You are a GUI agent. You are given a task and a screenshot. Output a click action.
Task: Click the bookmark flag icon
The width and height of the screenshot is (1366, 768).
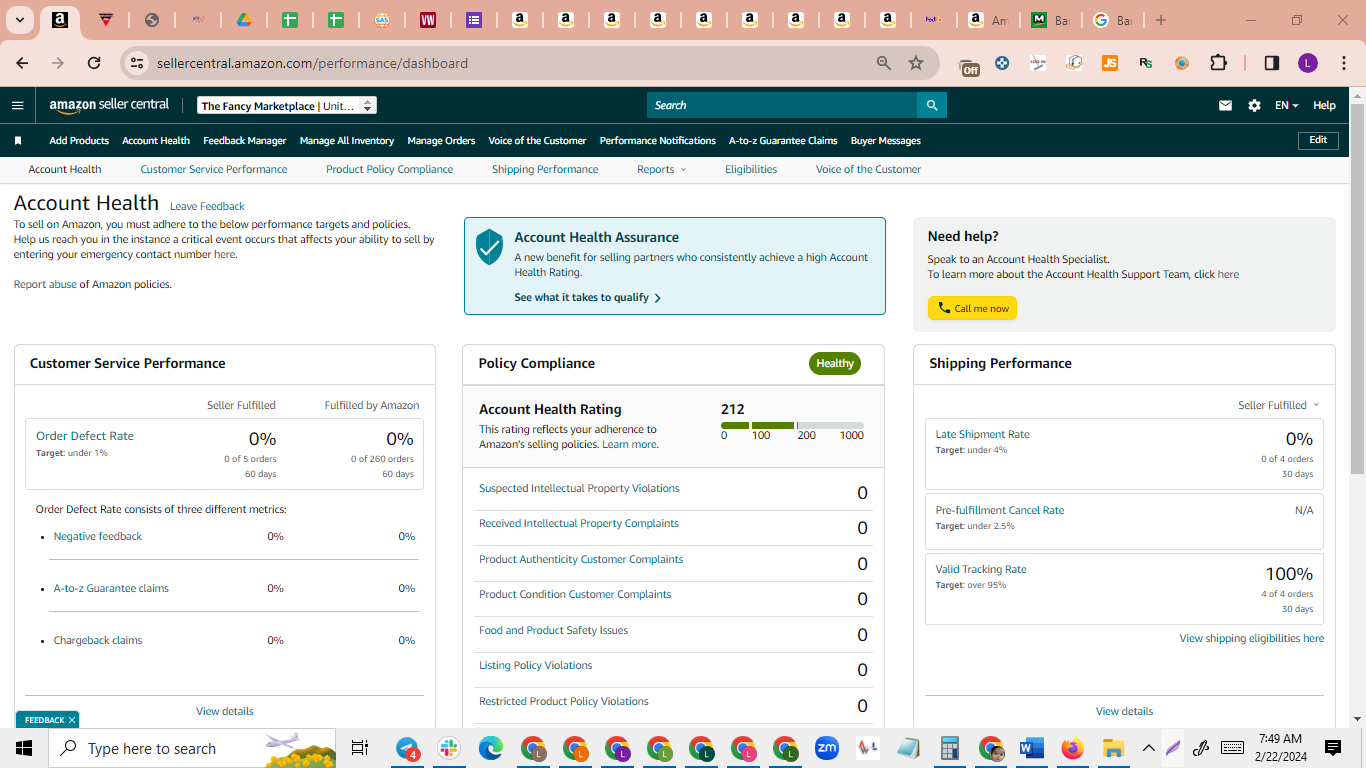click(18, 141)
